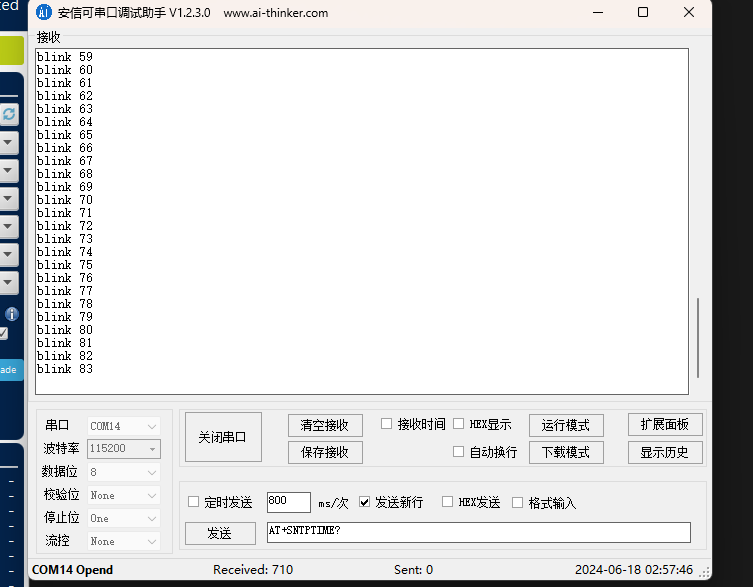Click 关闭串口 button
The image size is (753, 587).
point(223,437)
